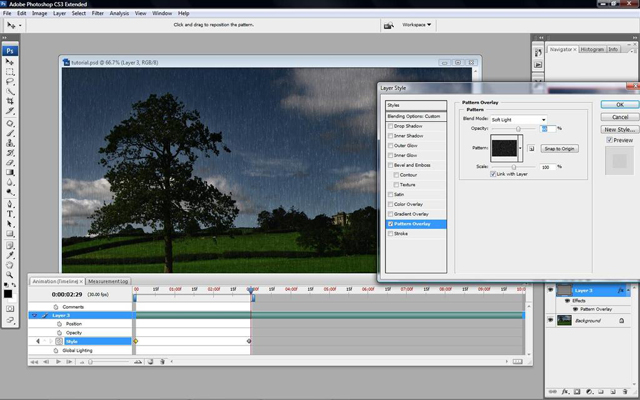Hide Layer 3 with eye icon

pos(550,290)
